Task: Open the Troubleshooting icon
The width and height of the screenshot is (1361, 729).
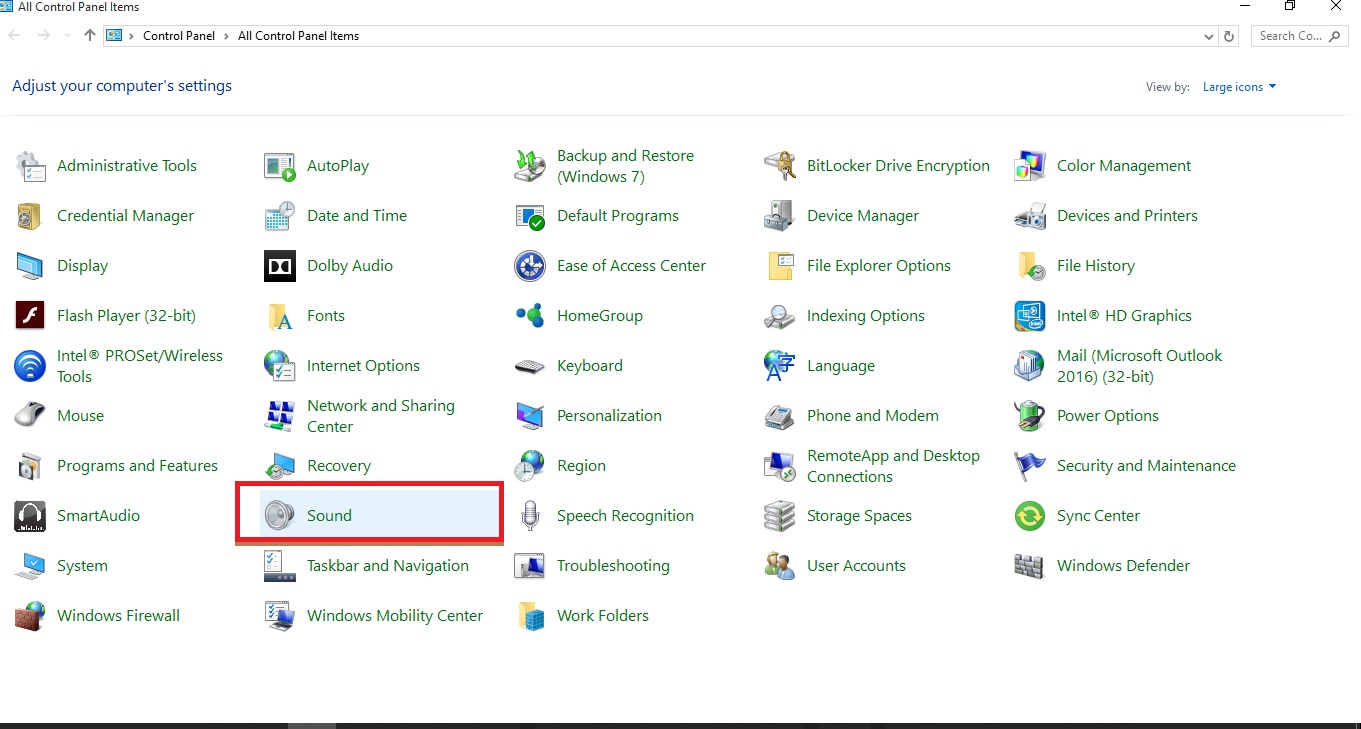Action: pyautogui.click(x=530, y=566)
